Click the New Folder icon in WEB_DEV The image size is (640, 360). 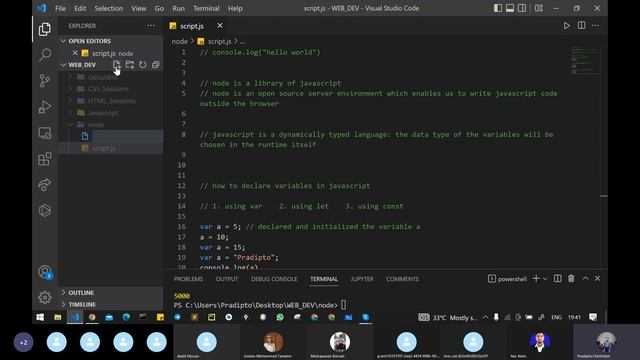(130, 64)
